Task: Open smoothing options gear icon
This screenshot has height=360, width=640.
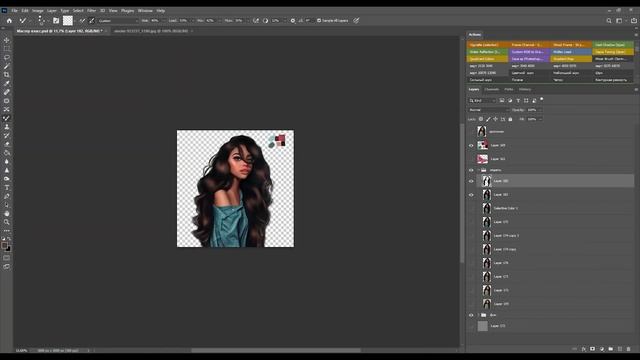Action: tap(293, 20)
